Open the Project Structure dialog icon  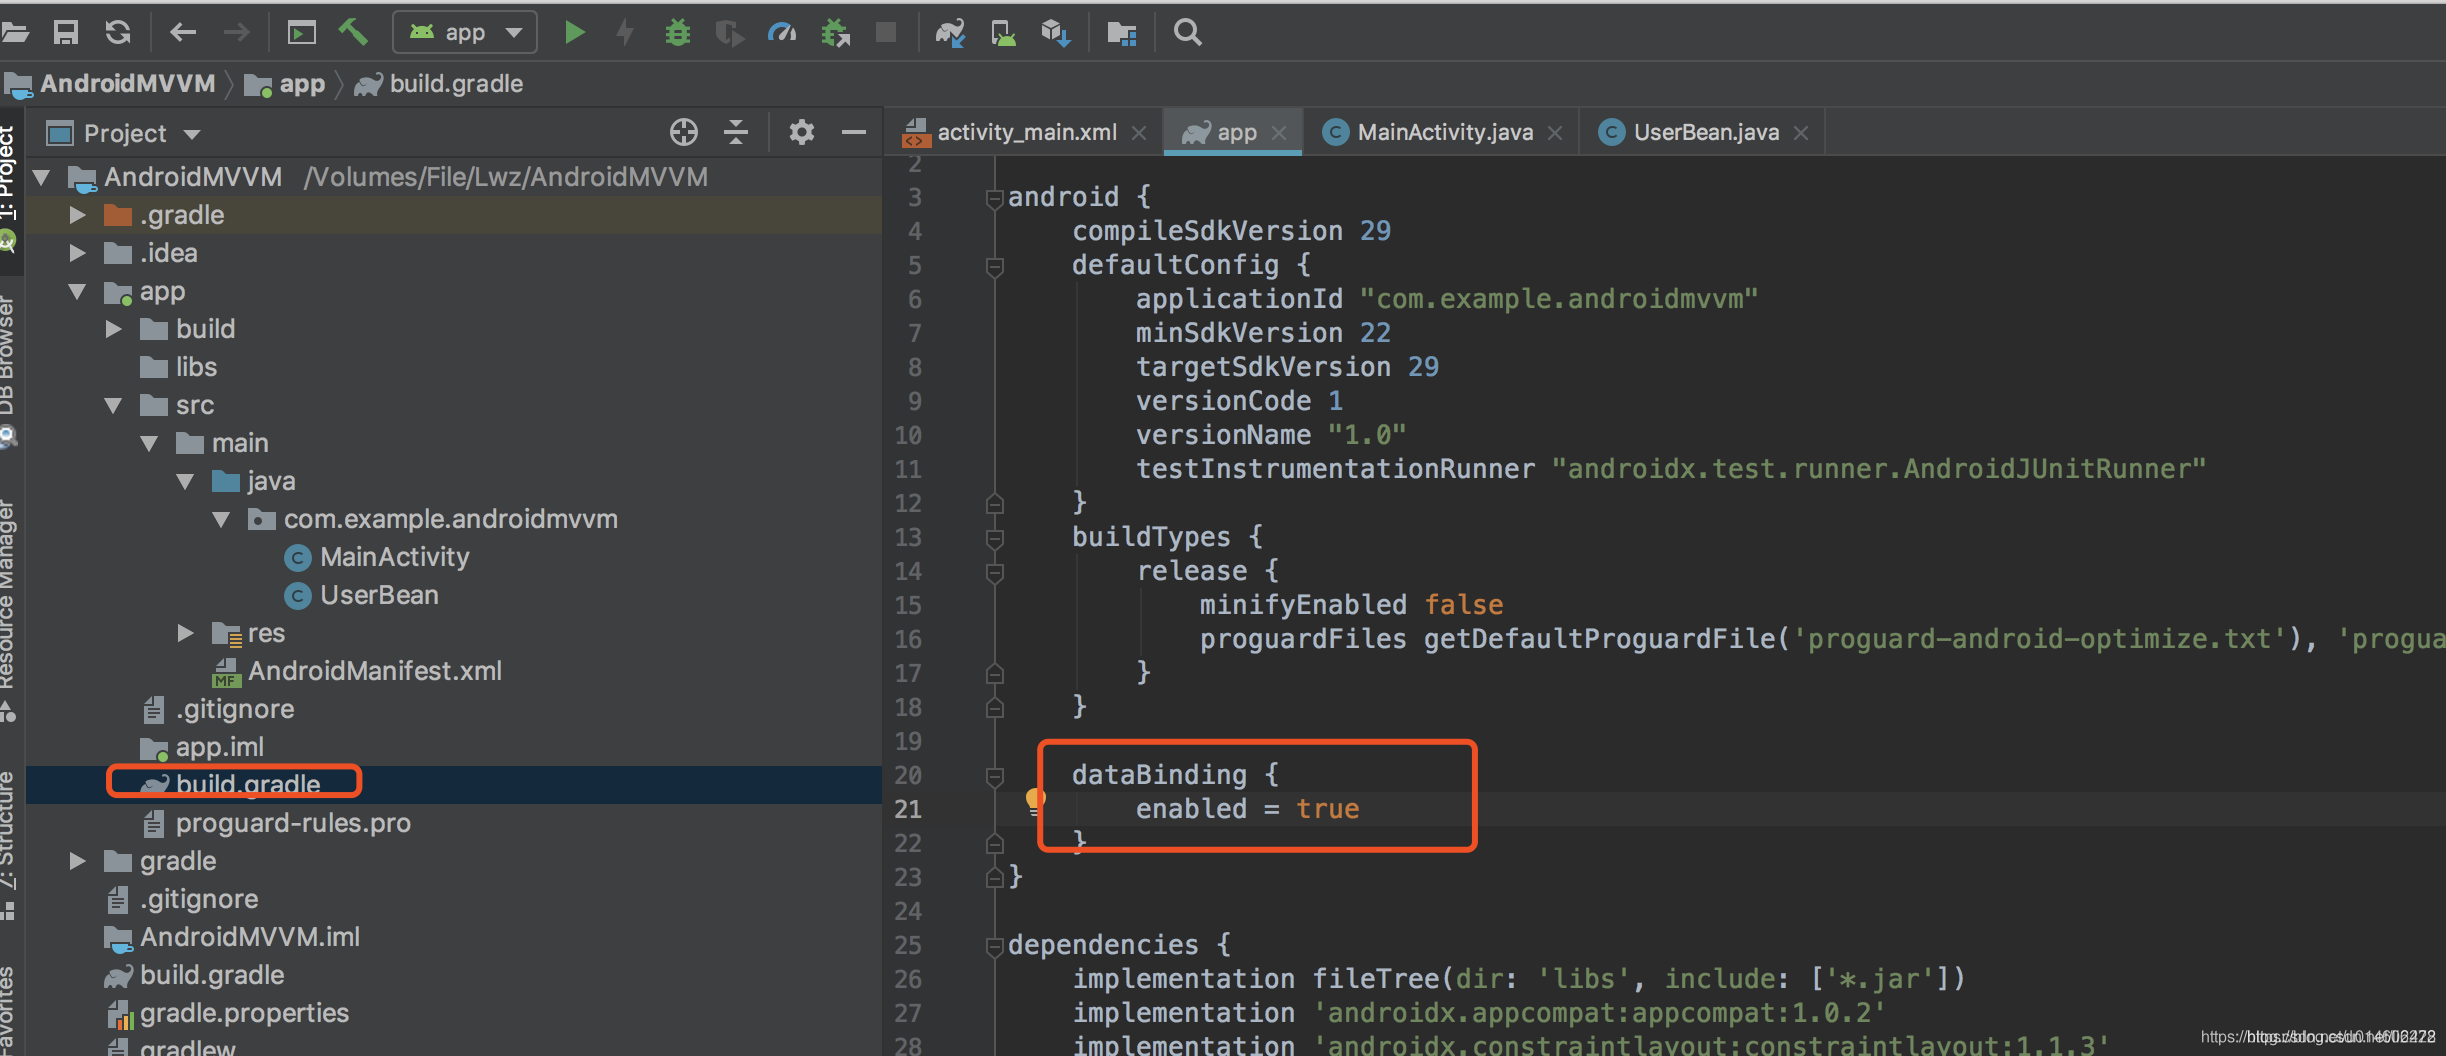(1121, 32)
